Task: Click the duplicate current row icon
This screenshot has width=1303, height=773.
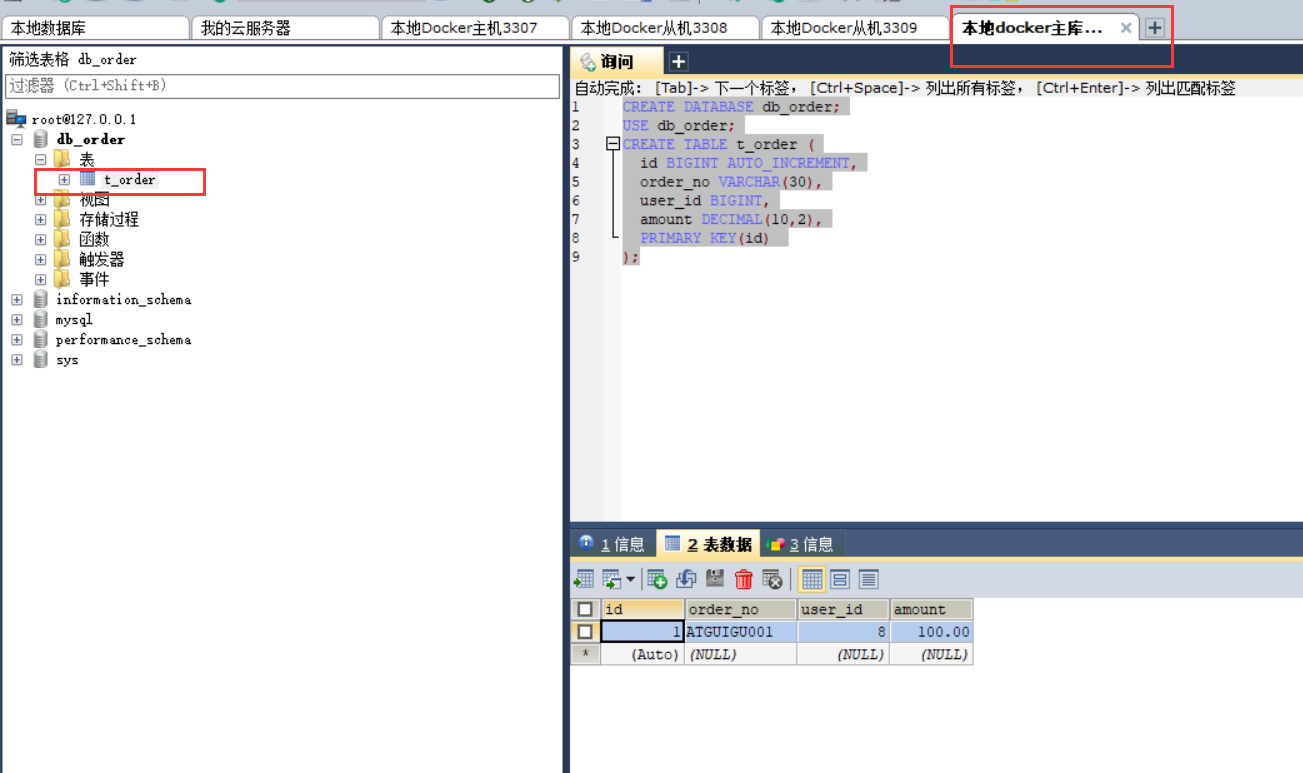Action: pyautogui.click(x=686, y=579)
